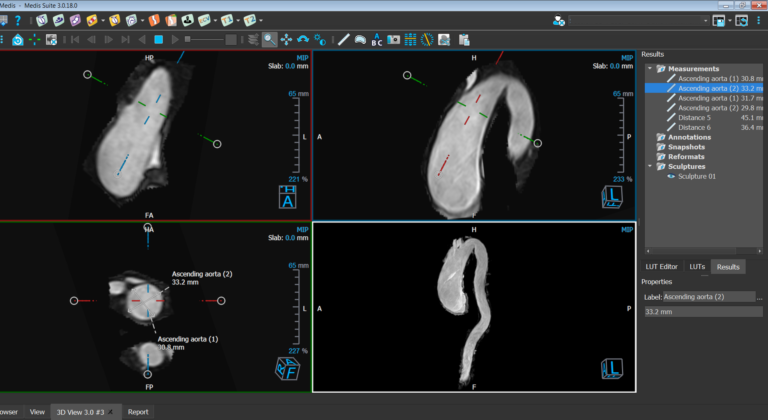Collapse the Sculptures tree node
This screenshot has width=768, height=420.
pos(650,167)
